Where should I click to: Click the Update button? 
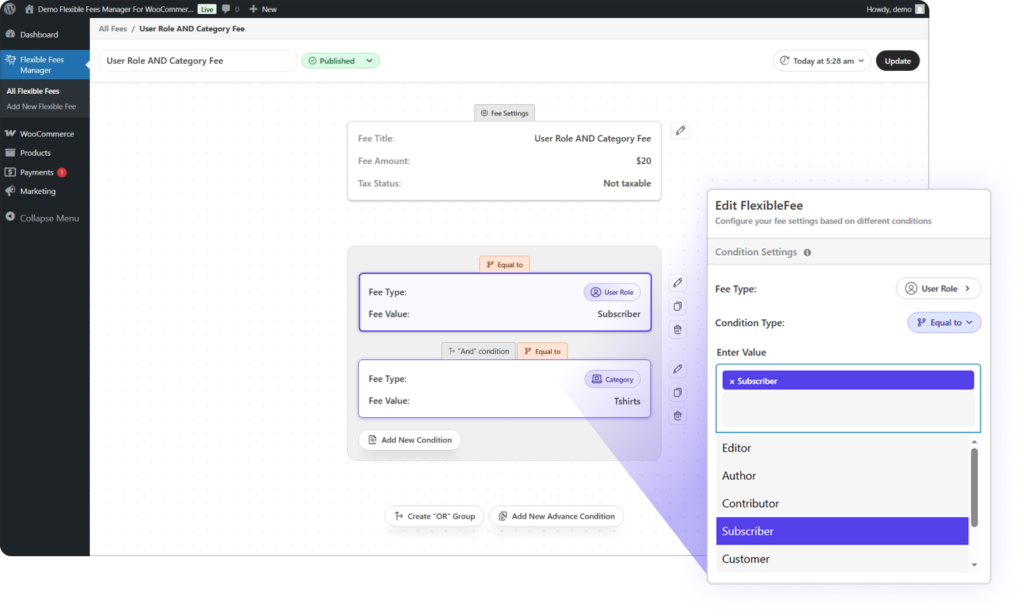click(x=897, y=61)
